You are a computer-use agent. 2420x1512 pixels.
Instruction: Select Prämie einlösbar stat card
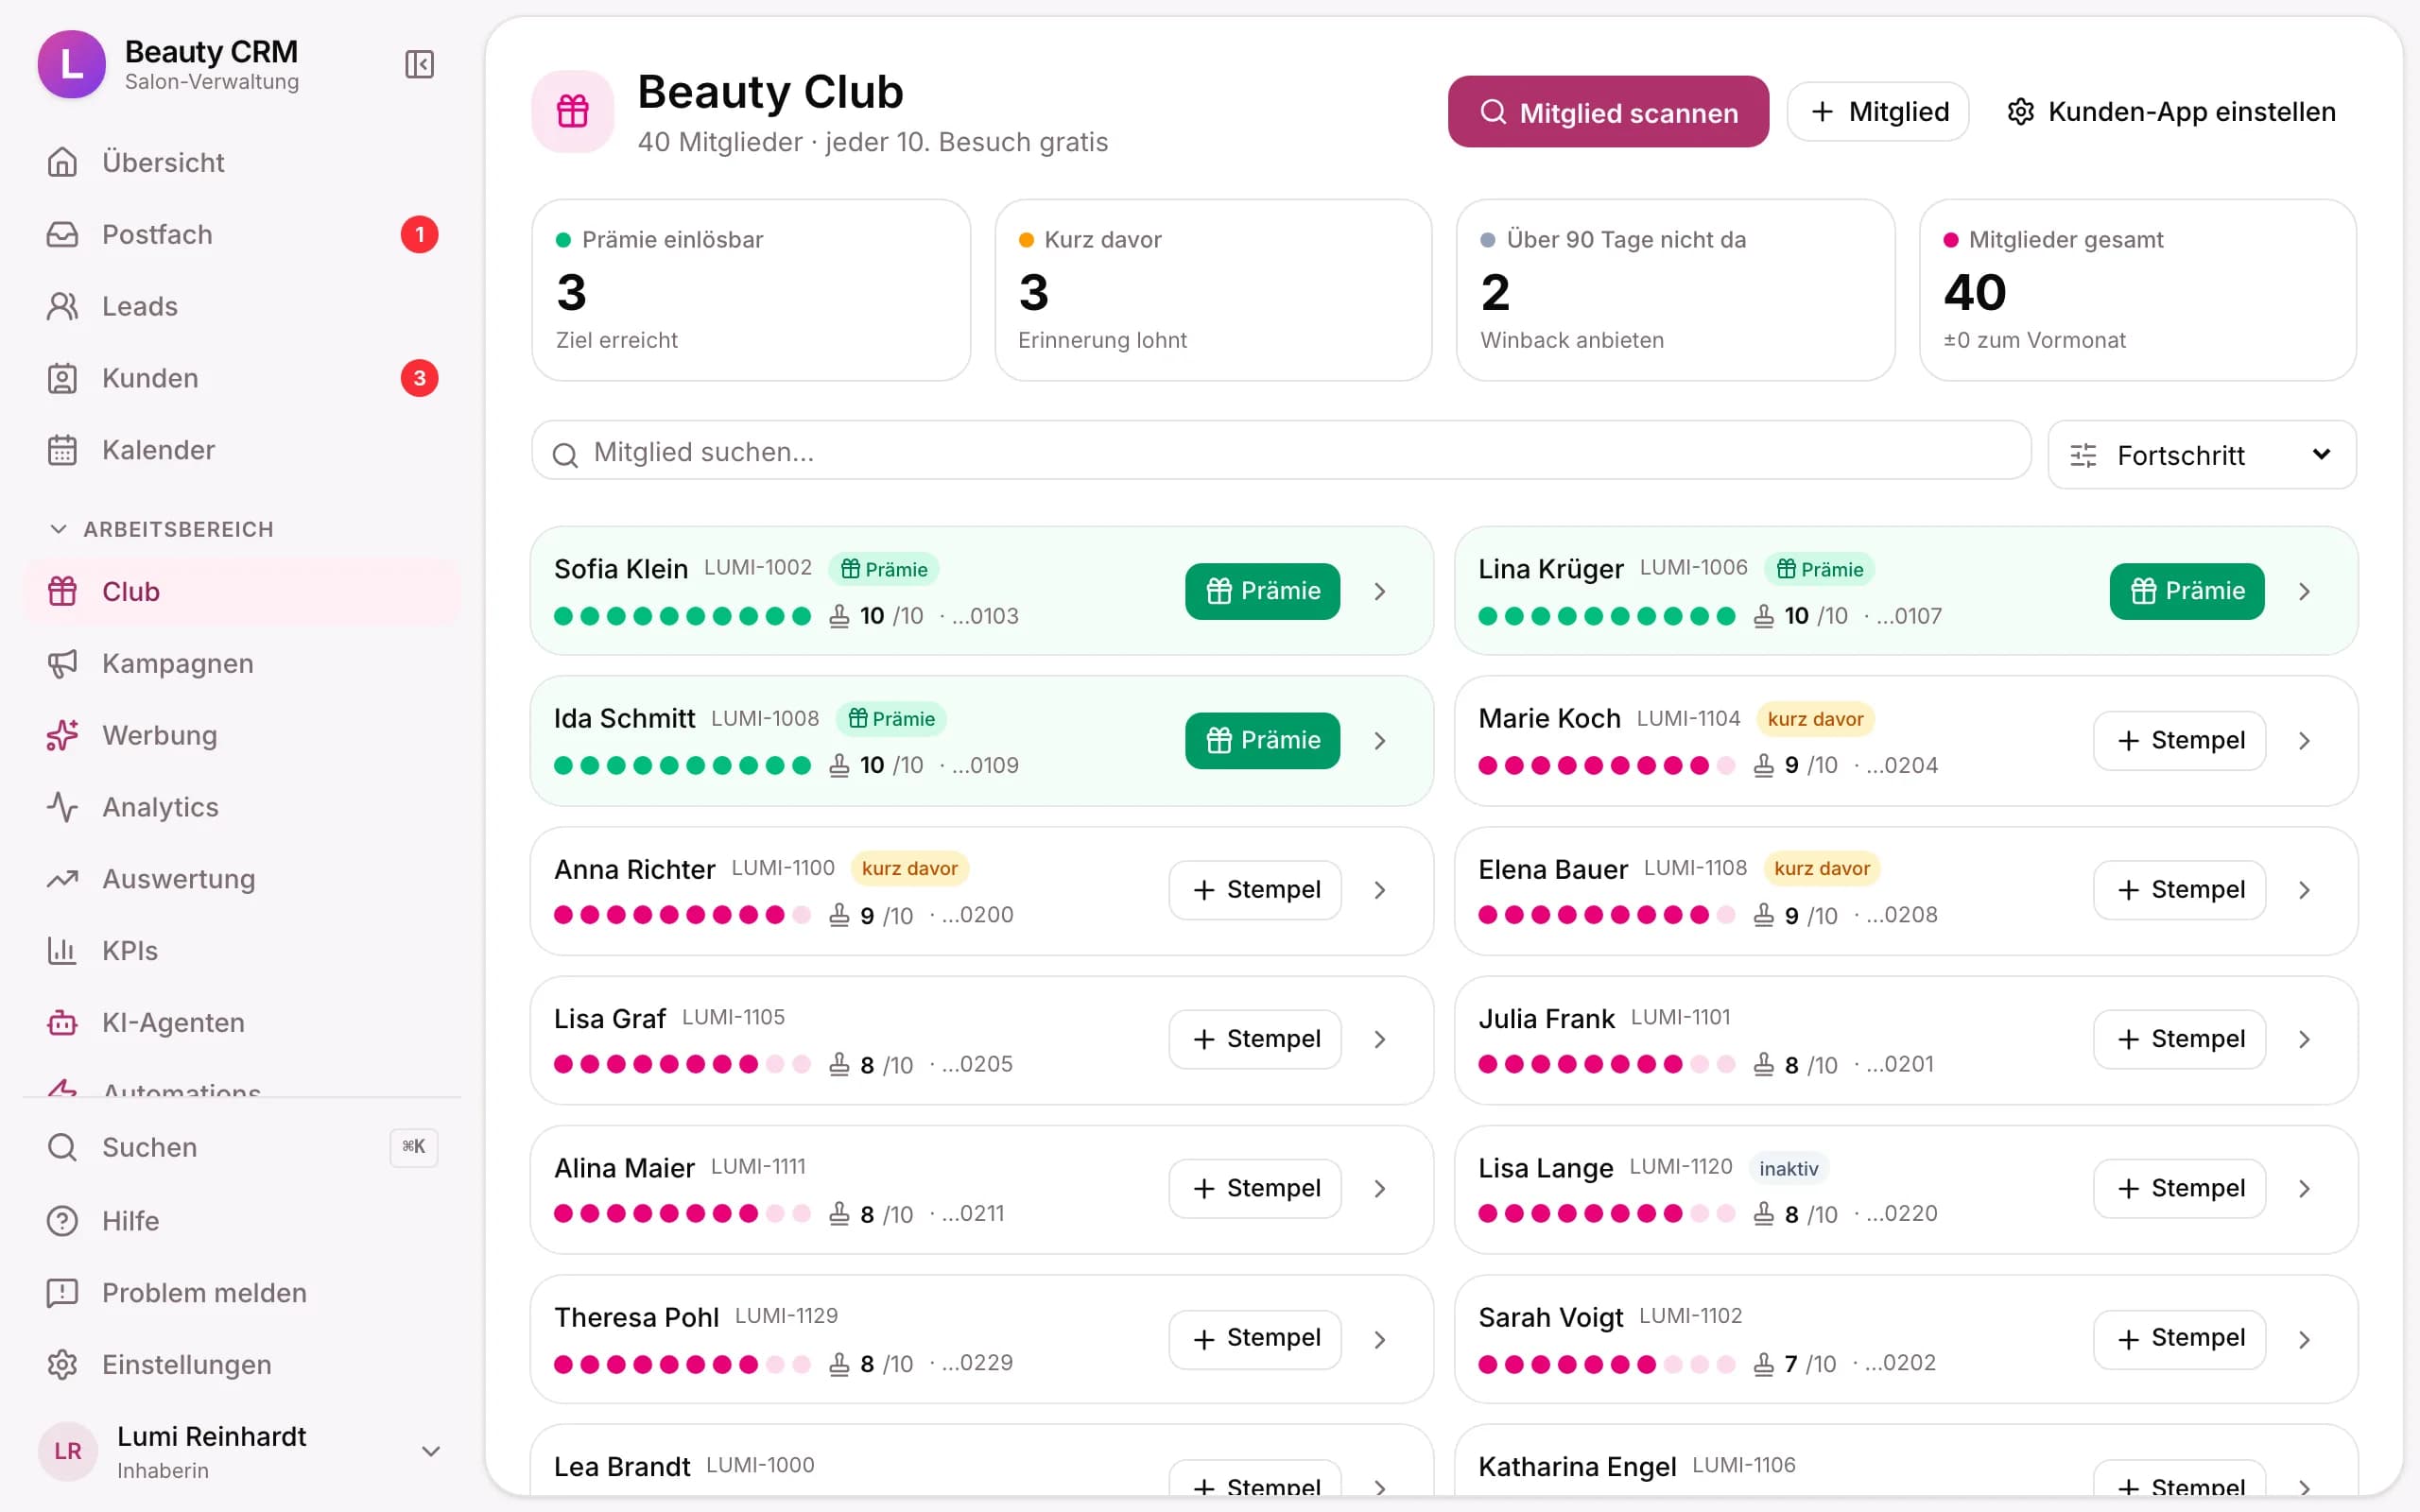point(751,290)
